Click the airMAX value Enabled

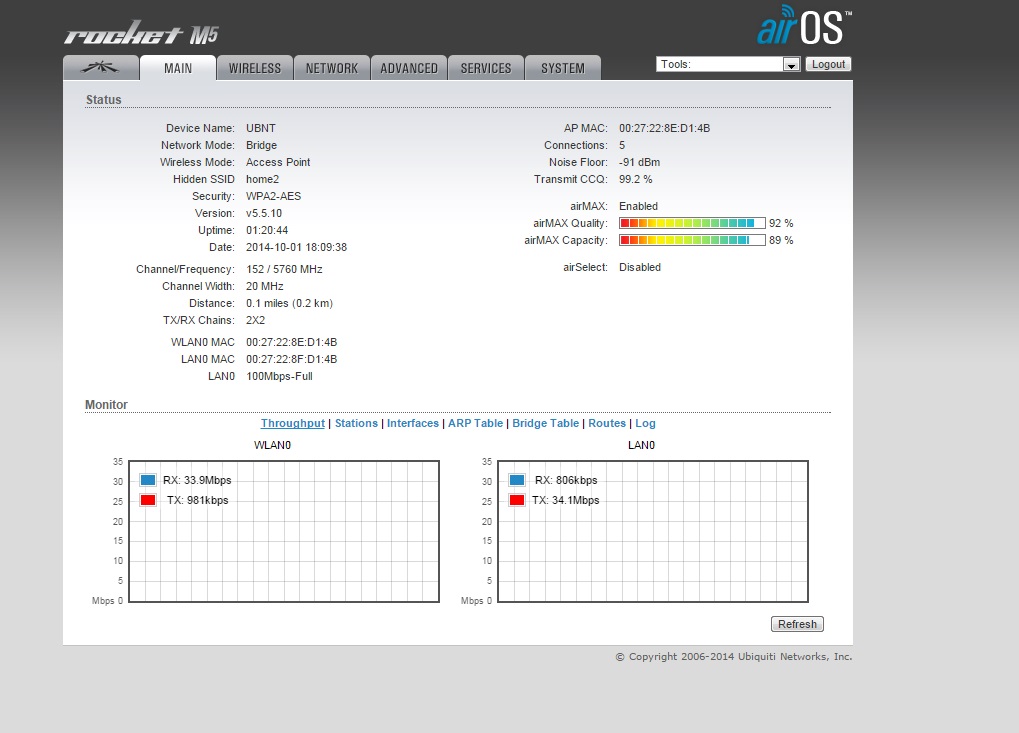[638, 206]
